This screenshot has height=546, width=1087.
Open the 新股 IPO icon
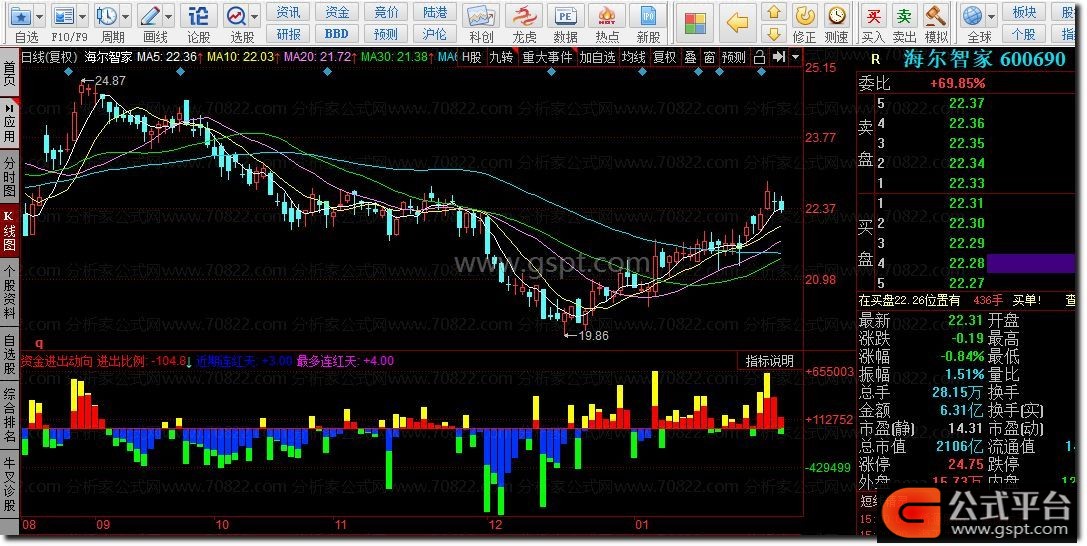[648, 16]
